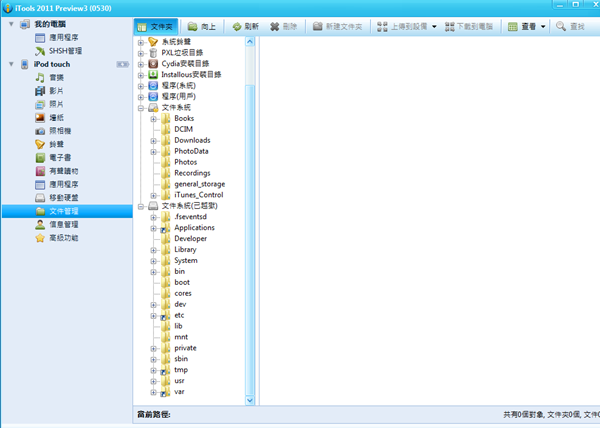Collapse the iPod touch sidebar group

point(11,64)
